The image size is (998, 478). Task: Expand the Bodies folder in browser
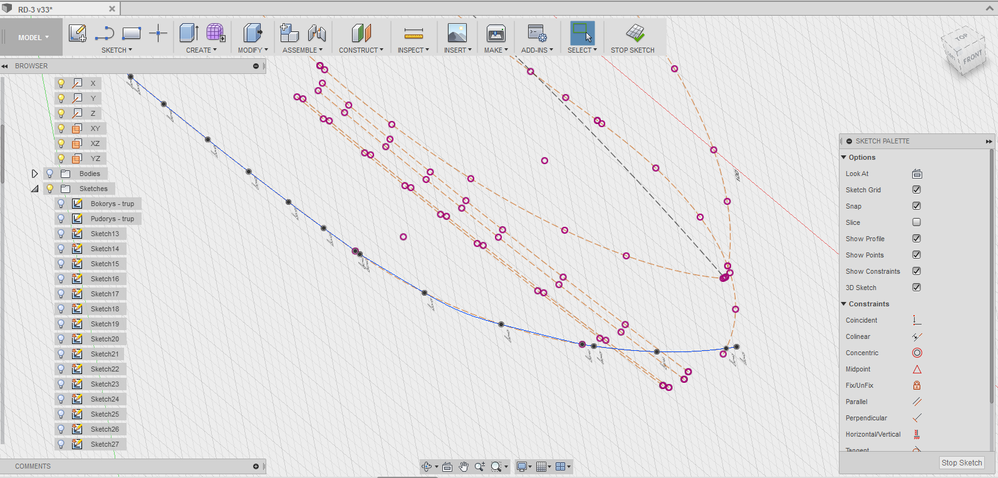[x=34, y=173]
